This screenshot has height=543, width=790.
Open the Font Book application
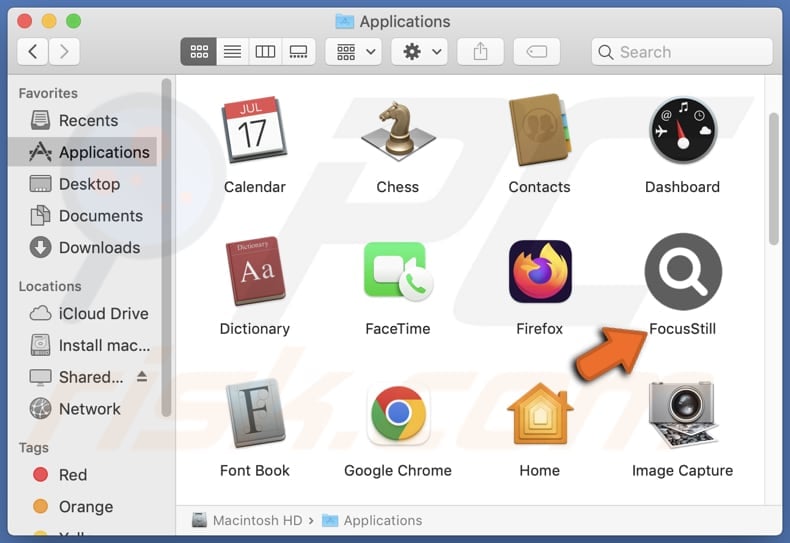pos(255,414)
